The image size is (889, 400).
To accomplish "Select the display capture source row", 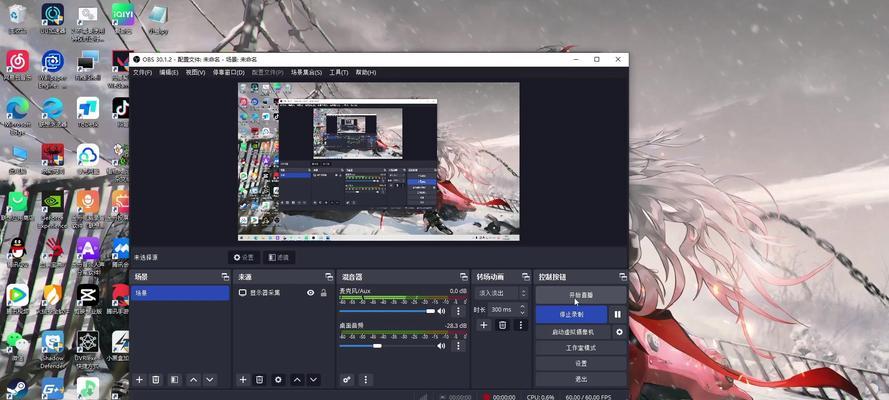I will (x=283, y=293).
